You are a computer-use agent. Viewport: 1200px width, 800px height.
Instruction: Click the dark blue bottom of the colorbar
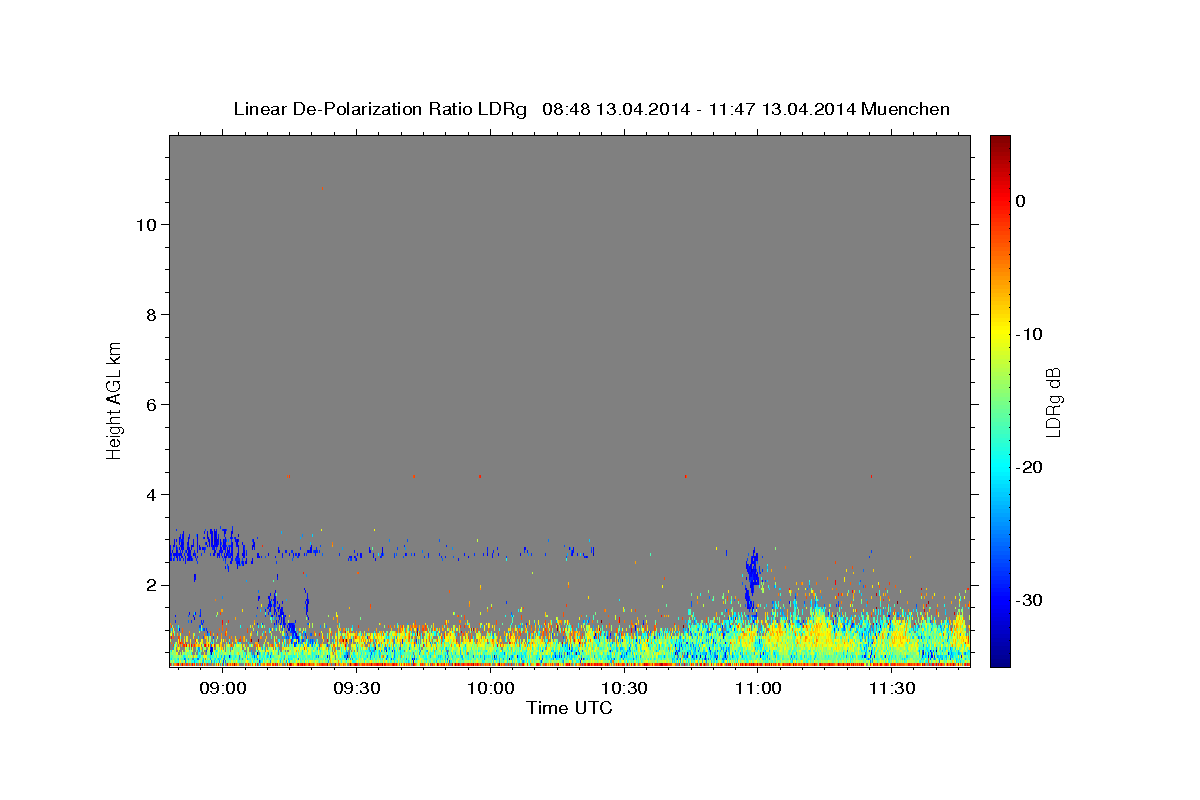[1000, 655]
